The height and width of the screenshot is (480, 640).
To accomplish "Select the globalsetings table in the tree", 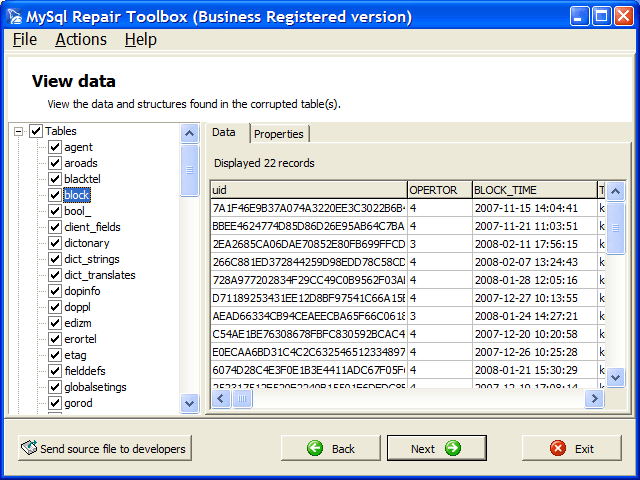I will click(x=95, y=387).
